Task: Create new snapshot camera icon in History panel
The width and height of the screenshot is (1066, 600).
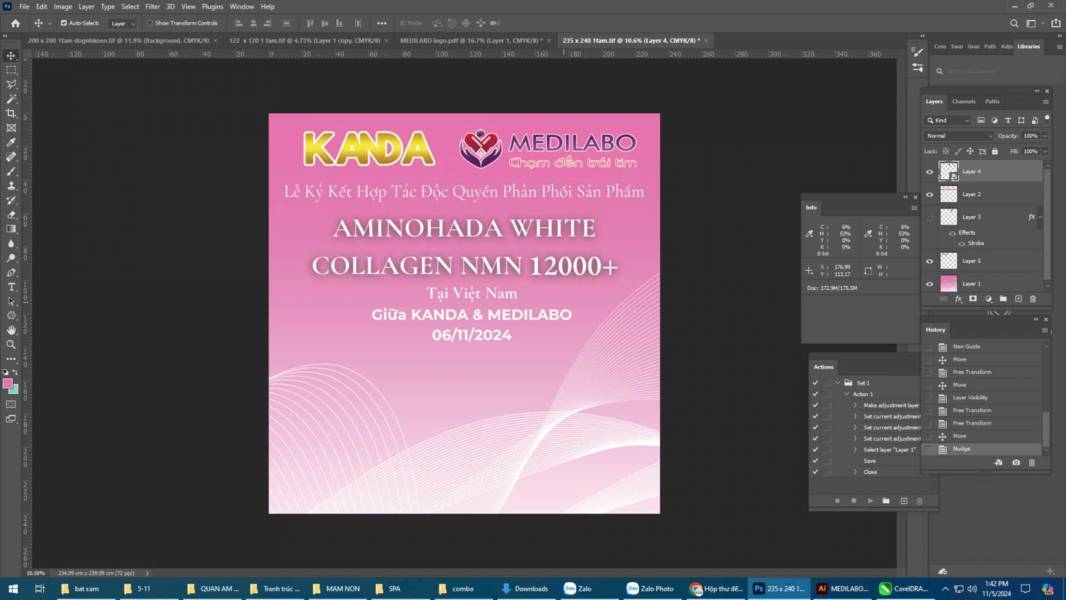Action: pos(1016,463)
